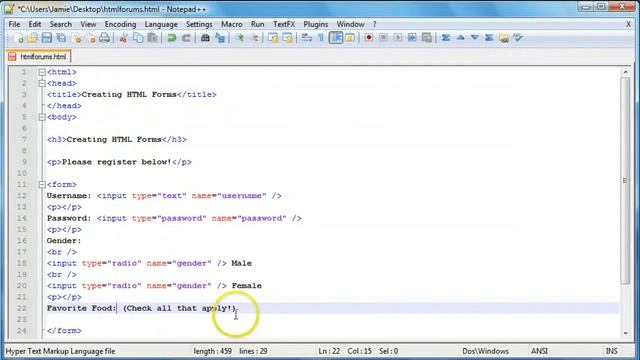Click the Zoom In toolbar icon

point(240,38)
